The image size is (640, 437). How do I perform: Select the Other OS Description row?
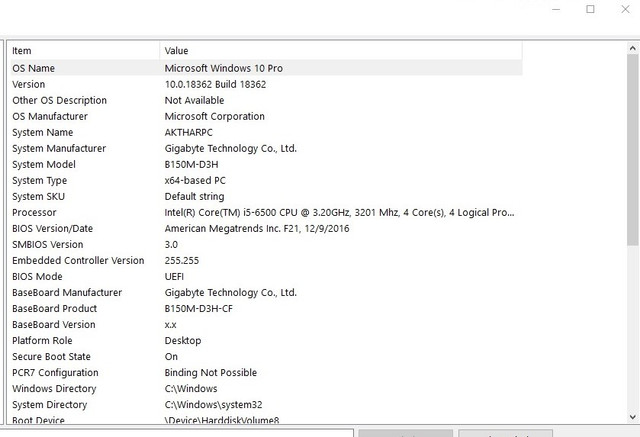[60, 100]
